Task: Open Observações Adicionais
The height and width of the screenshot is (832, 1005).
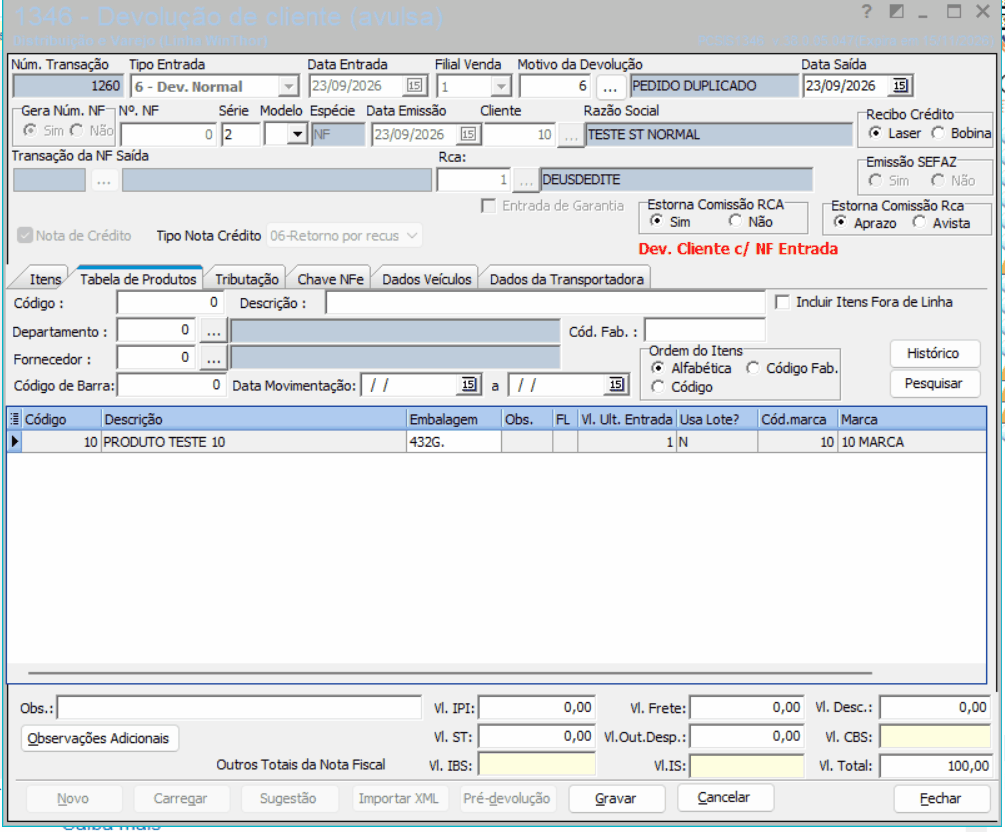Action: [x=99, y=738]
